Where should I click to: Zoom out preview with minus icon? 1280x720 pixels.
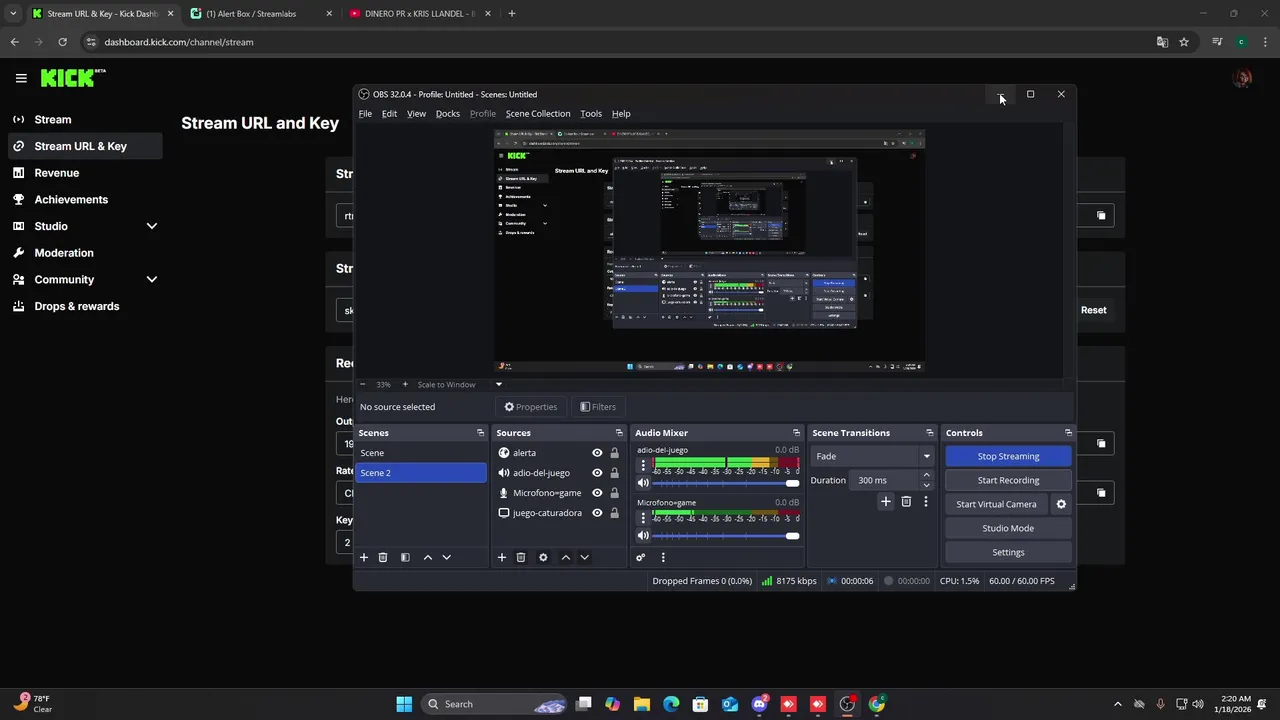[x=363, y=384]
